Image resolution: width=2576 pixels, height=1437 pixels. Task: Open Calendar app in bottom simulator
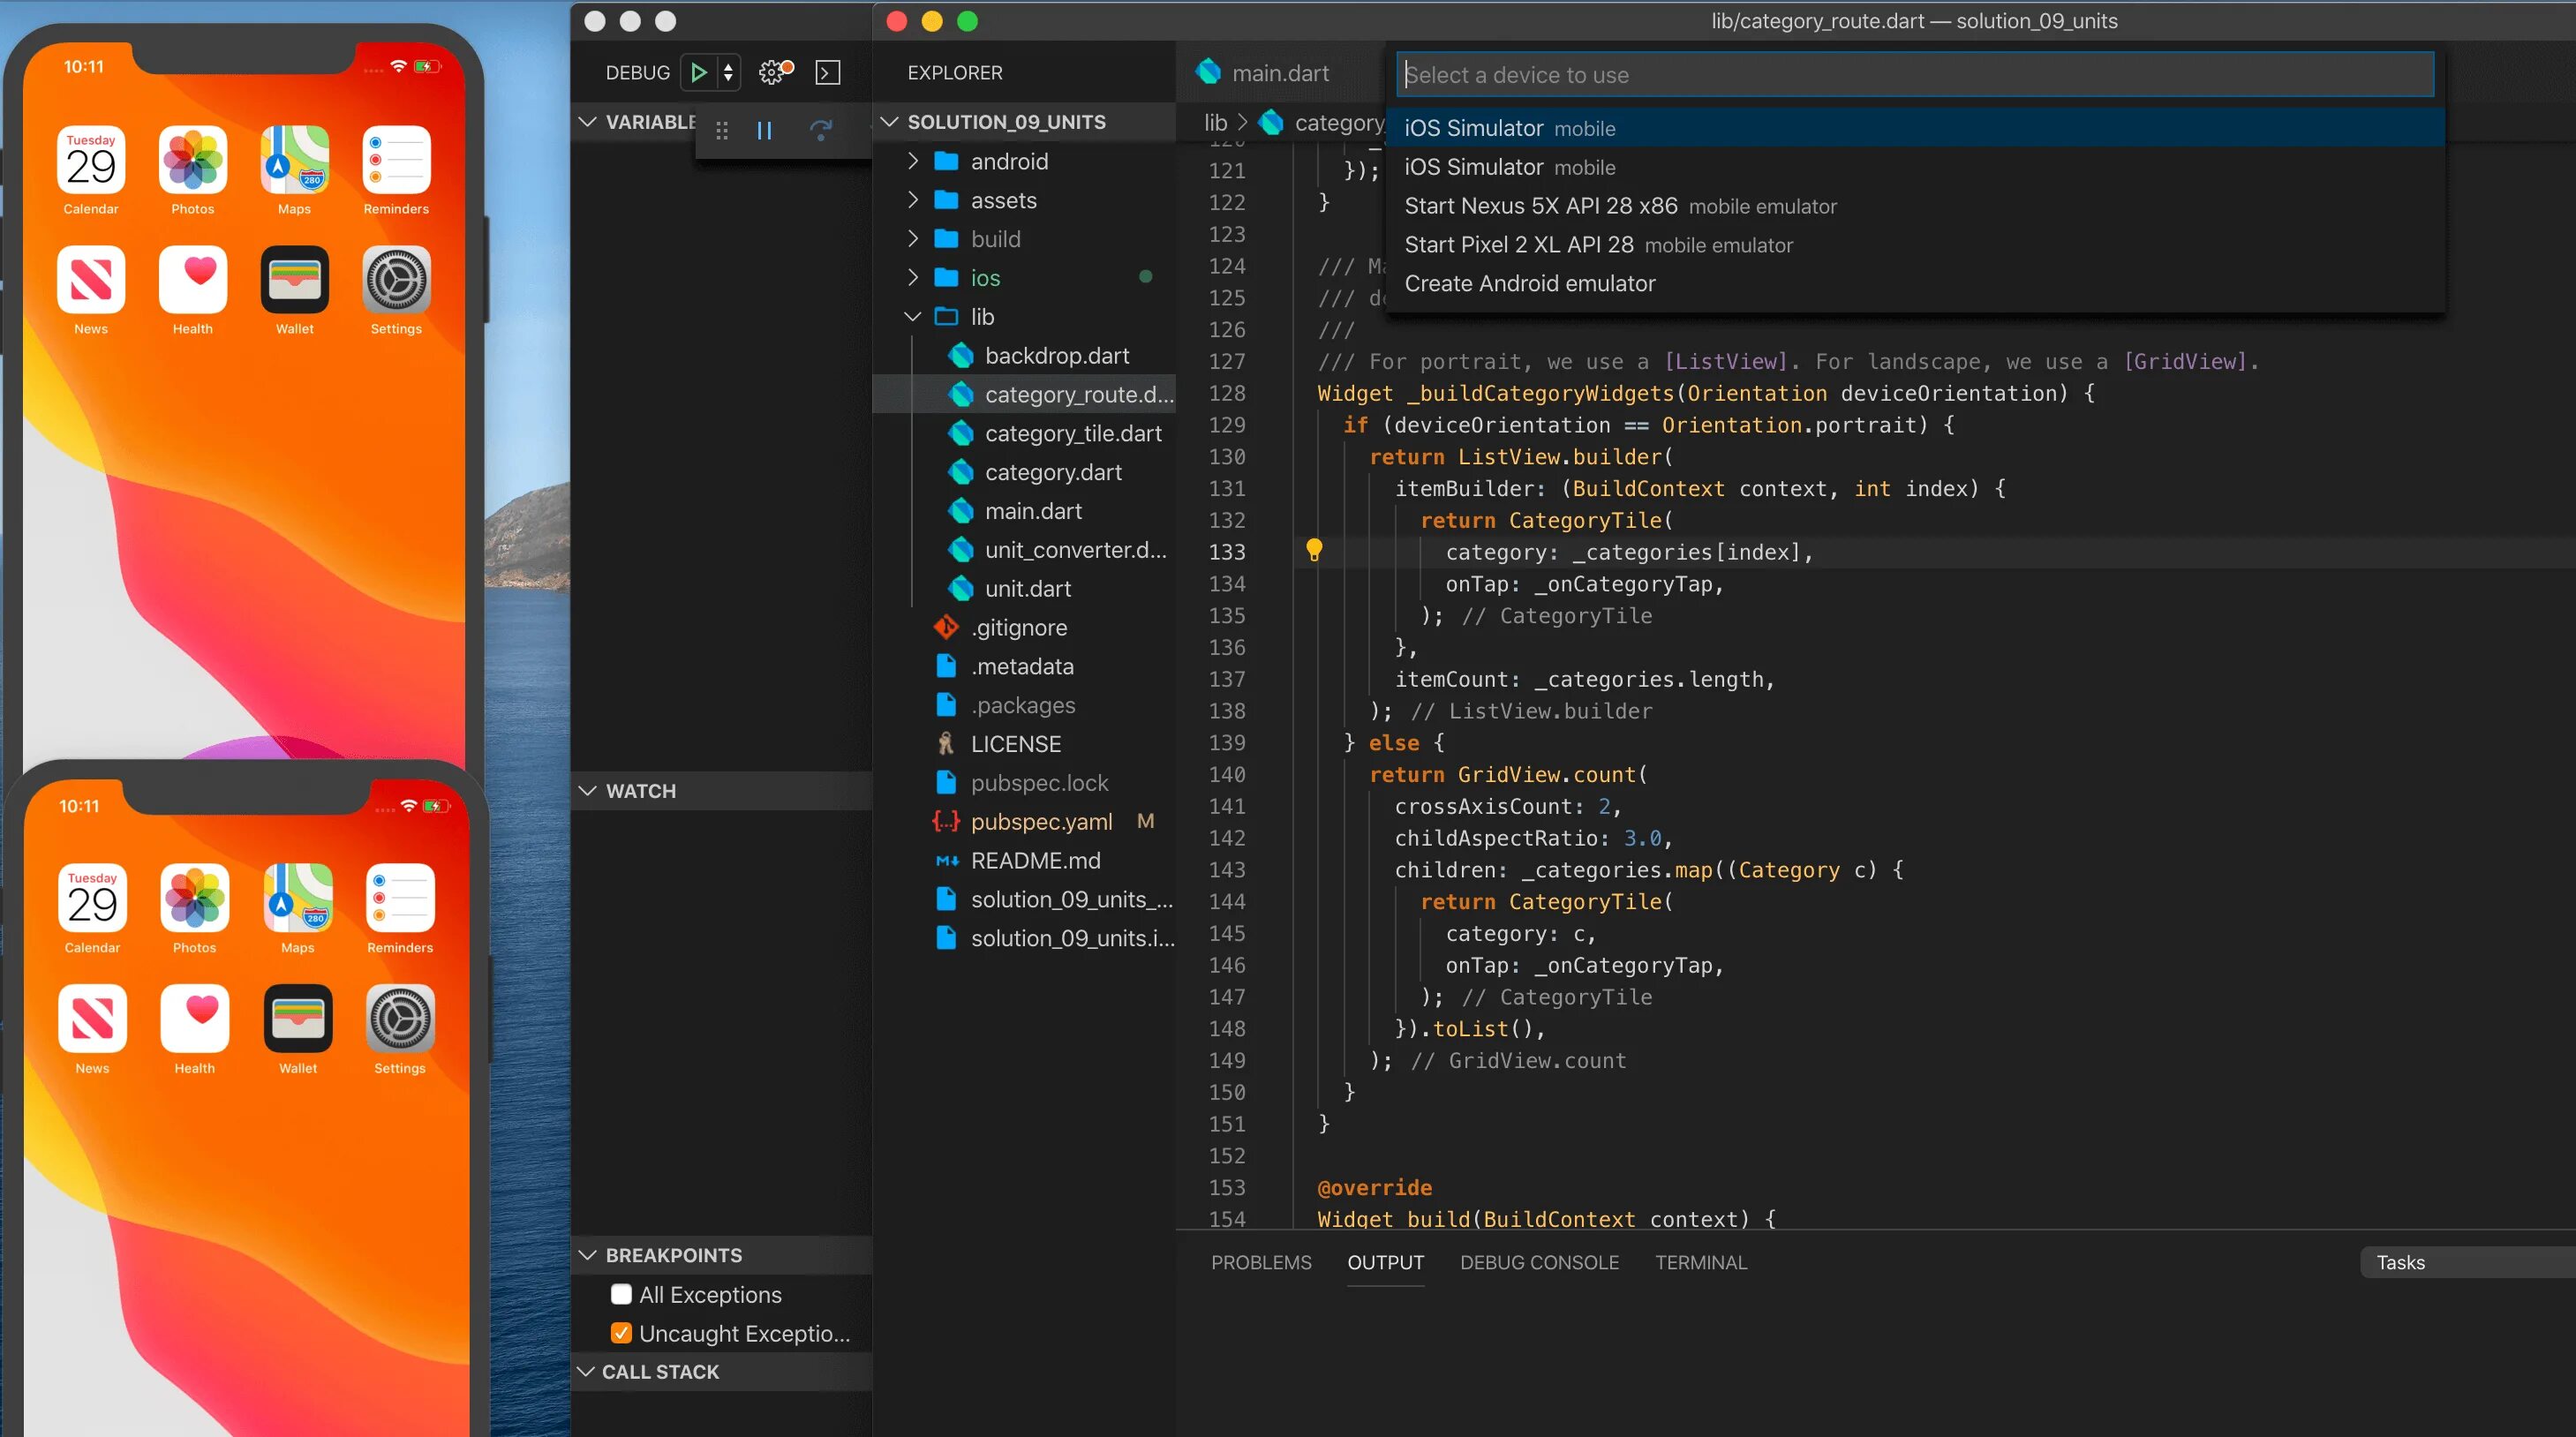tap(92, 898)
